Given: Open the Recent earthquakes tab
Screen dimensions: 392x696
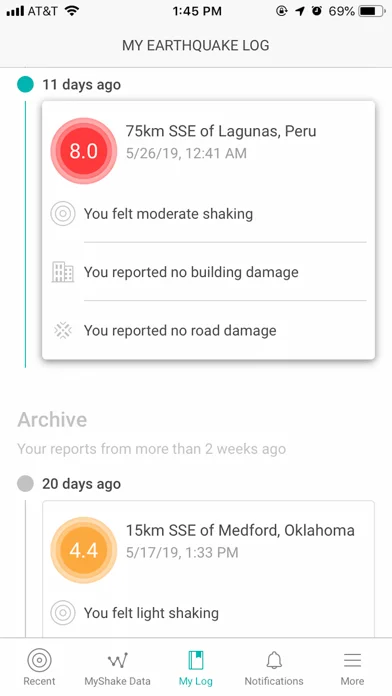Looking at the screenshot, I should [x=39, y=667].
